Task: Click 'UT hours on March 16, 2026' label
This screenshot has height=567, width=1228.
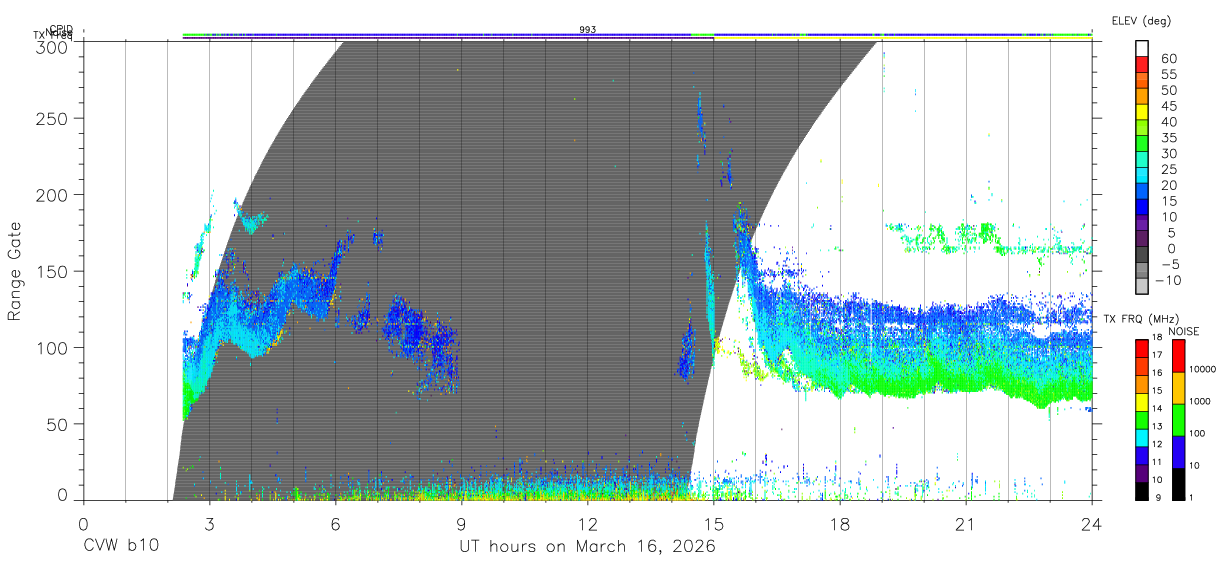Action: click(587, 547)
